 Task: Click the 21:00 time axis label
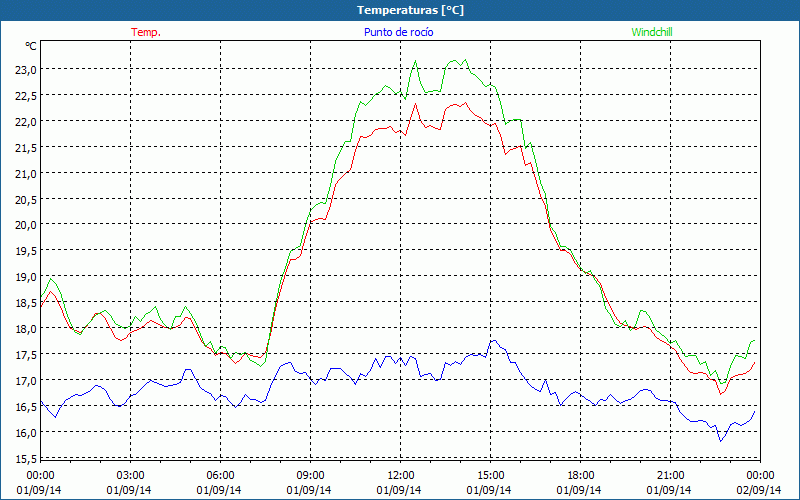pos(670,476)
